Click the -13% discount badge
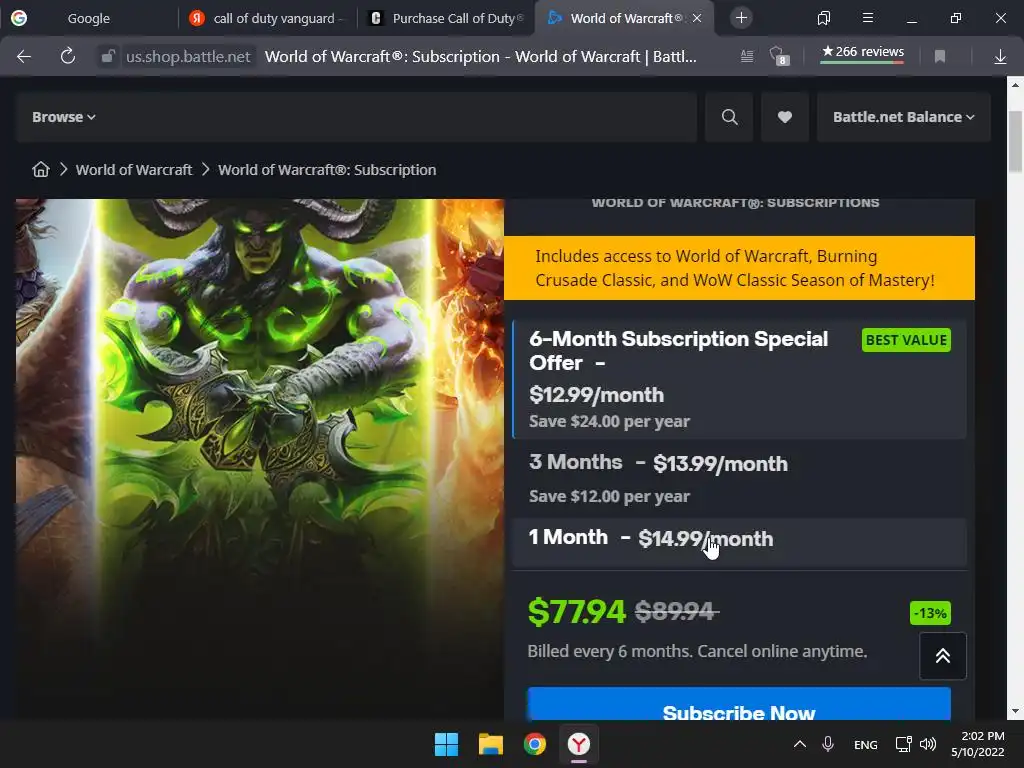 [930, 613]
